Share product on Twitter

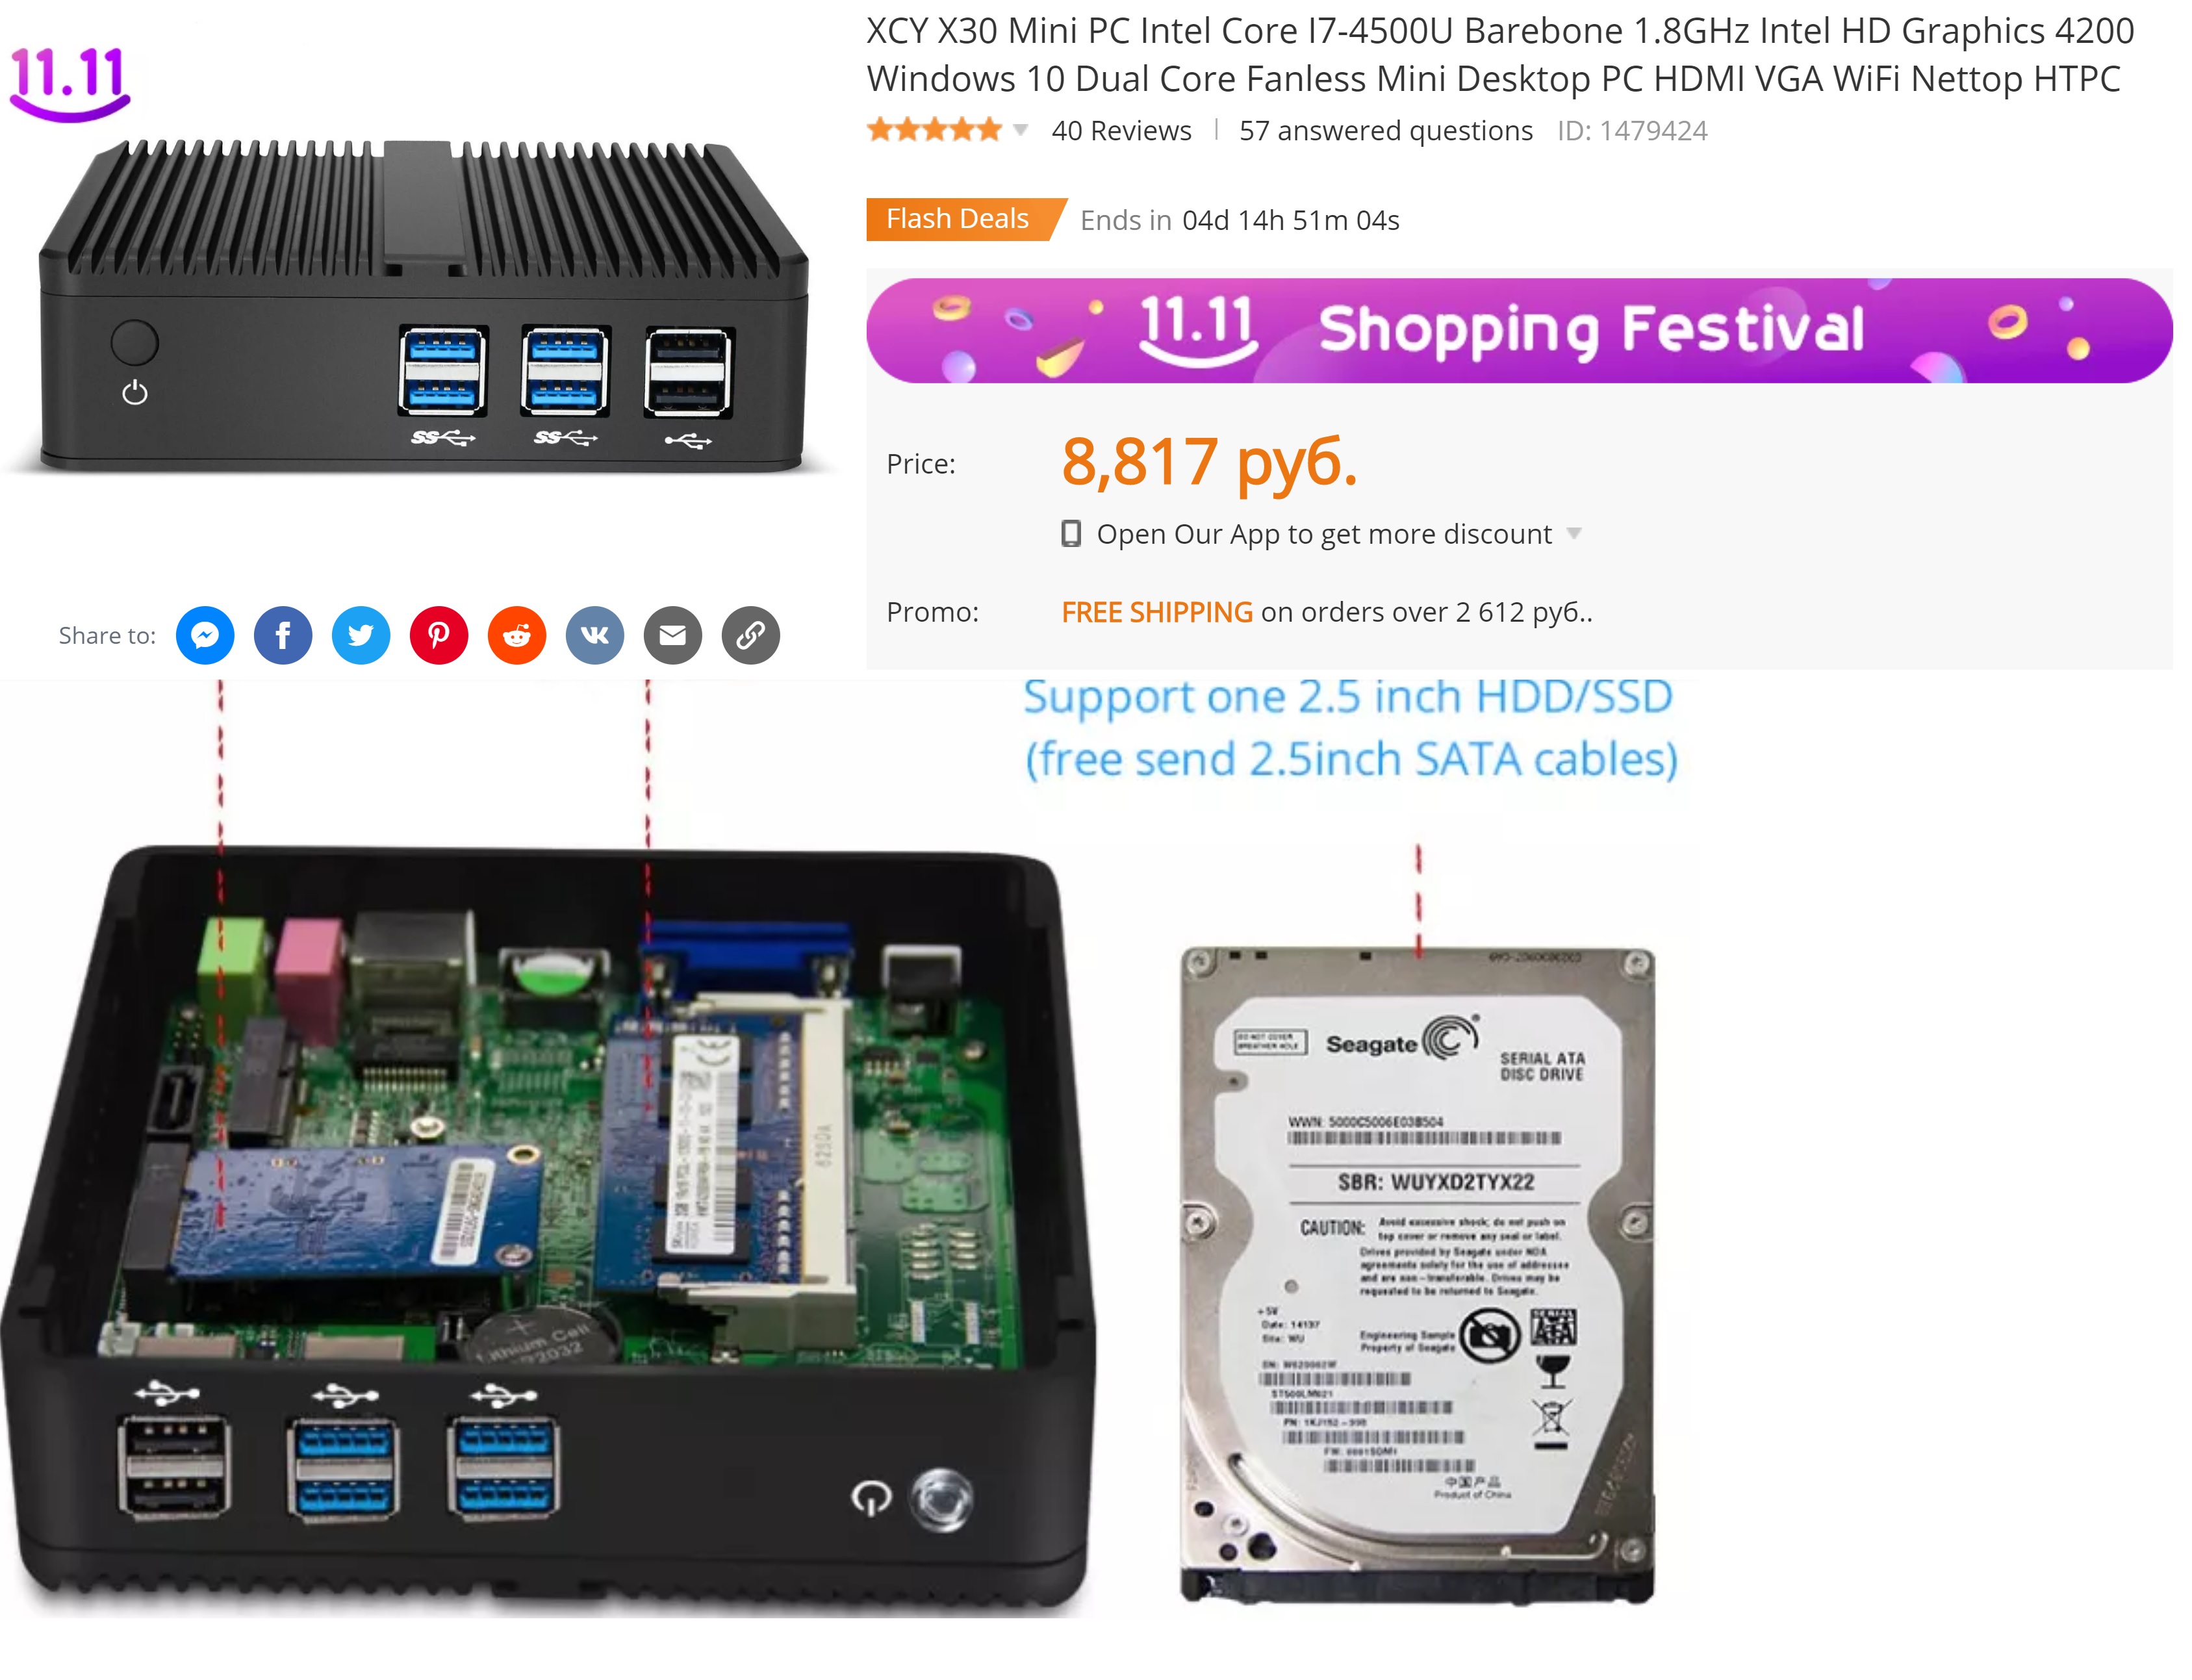coord(361,635)
